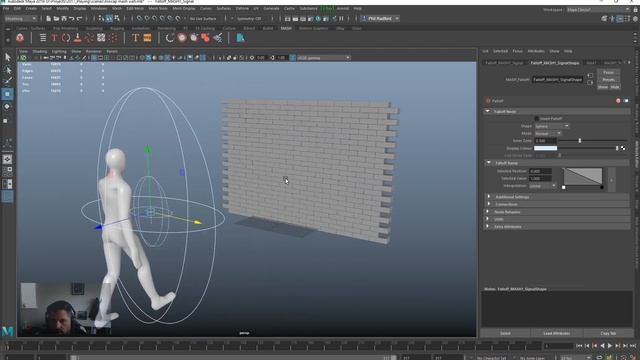This screenshot has height=360, width=640.
Task: Click the red T type icon on the MASH shelf
Action: pyautogui.click(x=54, y=38)
